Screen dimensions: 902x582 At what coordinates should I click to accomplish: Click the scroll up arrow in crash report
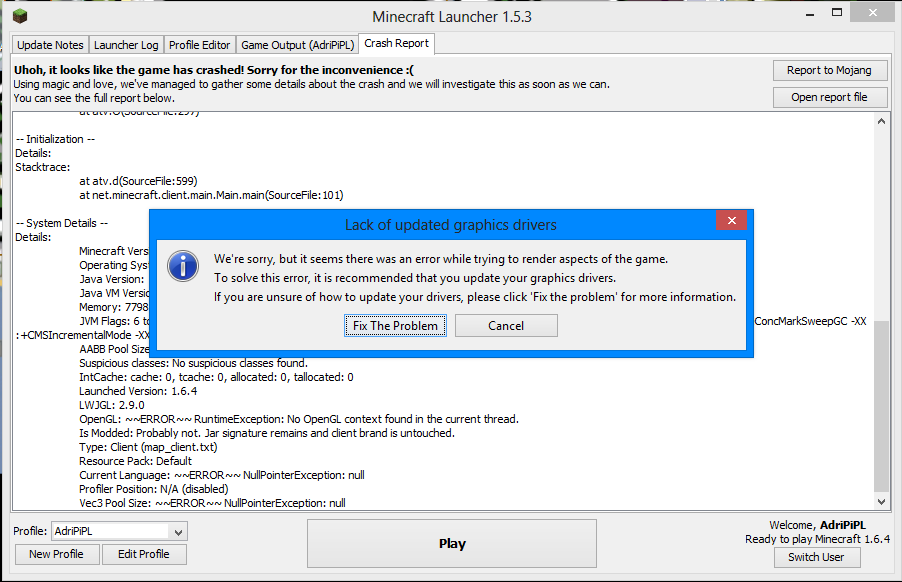coord(881,121)
